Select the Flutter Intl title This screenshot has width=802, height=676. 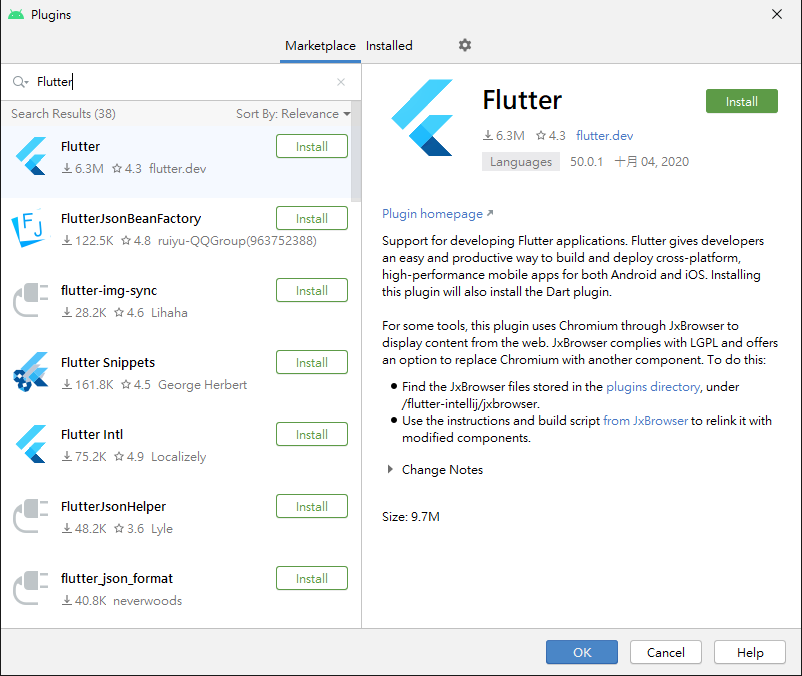click(92, 435)
